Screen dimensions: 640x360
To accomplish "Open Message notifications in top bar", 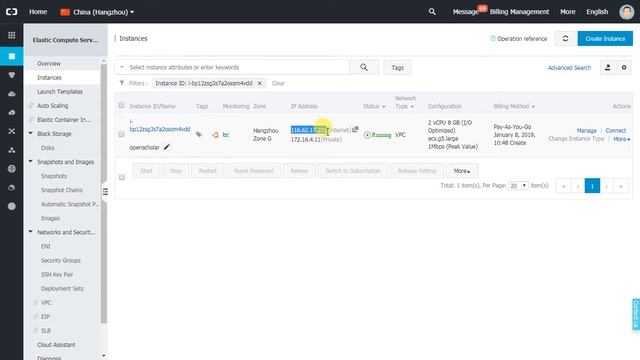I will (465, 12).
